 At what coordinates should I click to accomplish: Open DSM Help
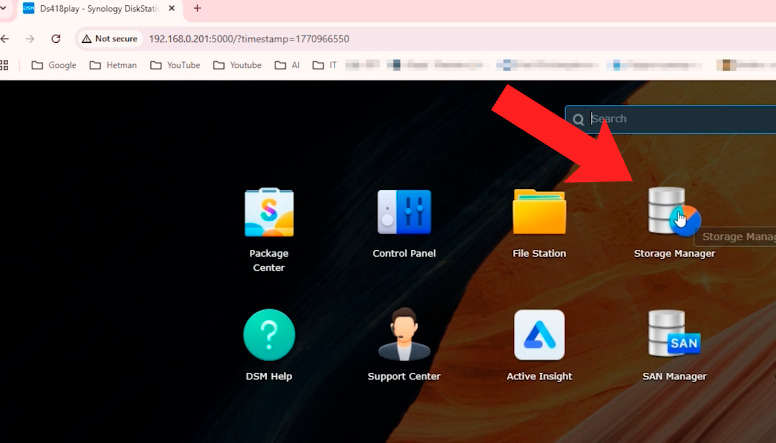coord(269,335)
